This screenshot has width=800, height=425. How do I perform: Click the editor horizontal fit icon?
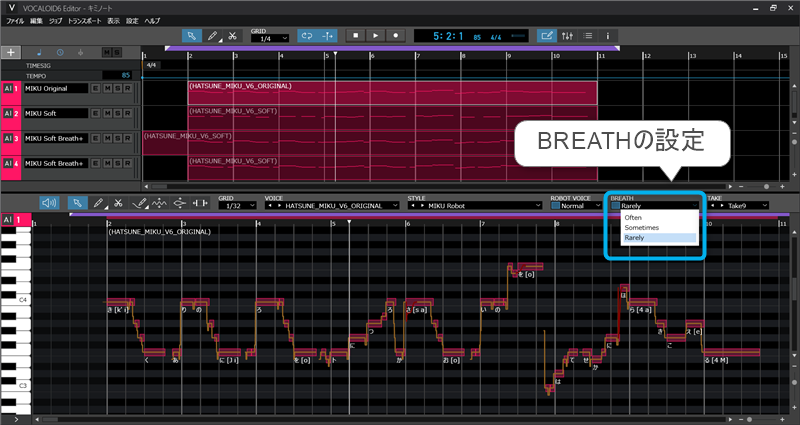point(200,203)
